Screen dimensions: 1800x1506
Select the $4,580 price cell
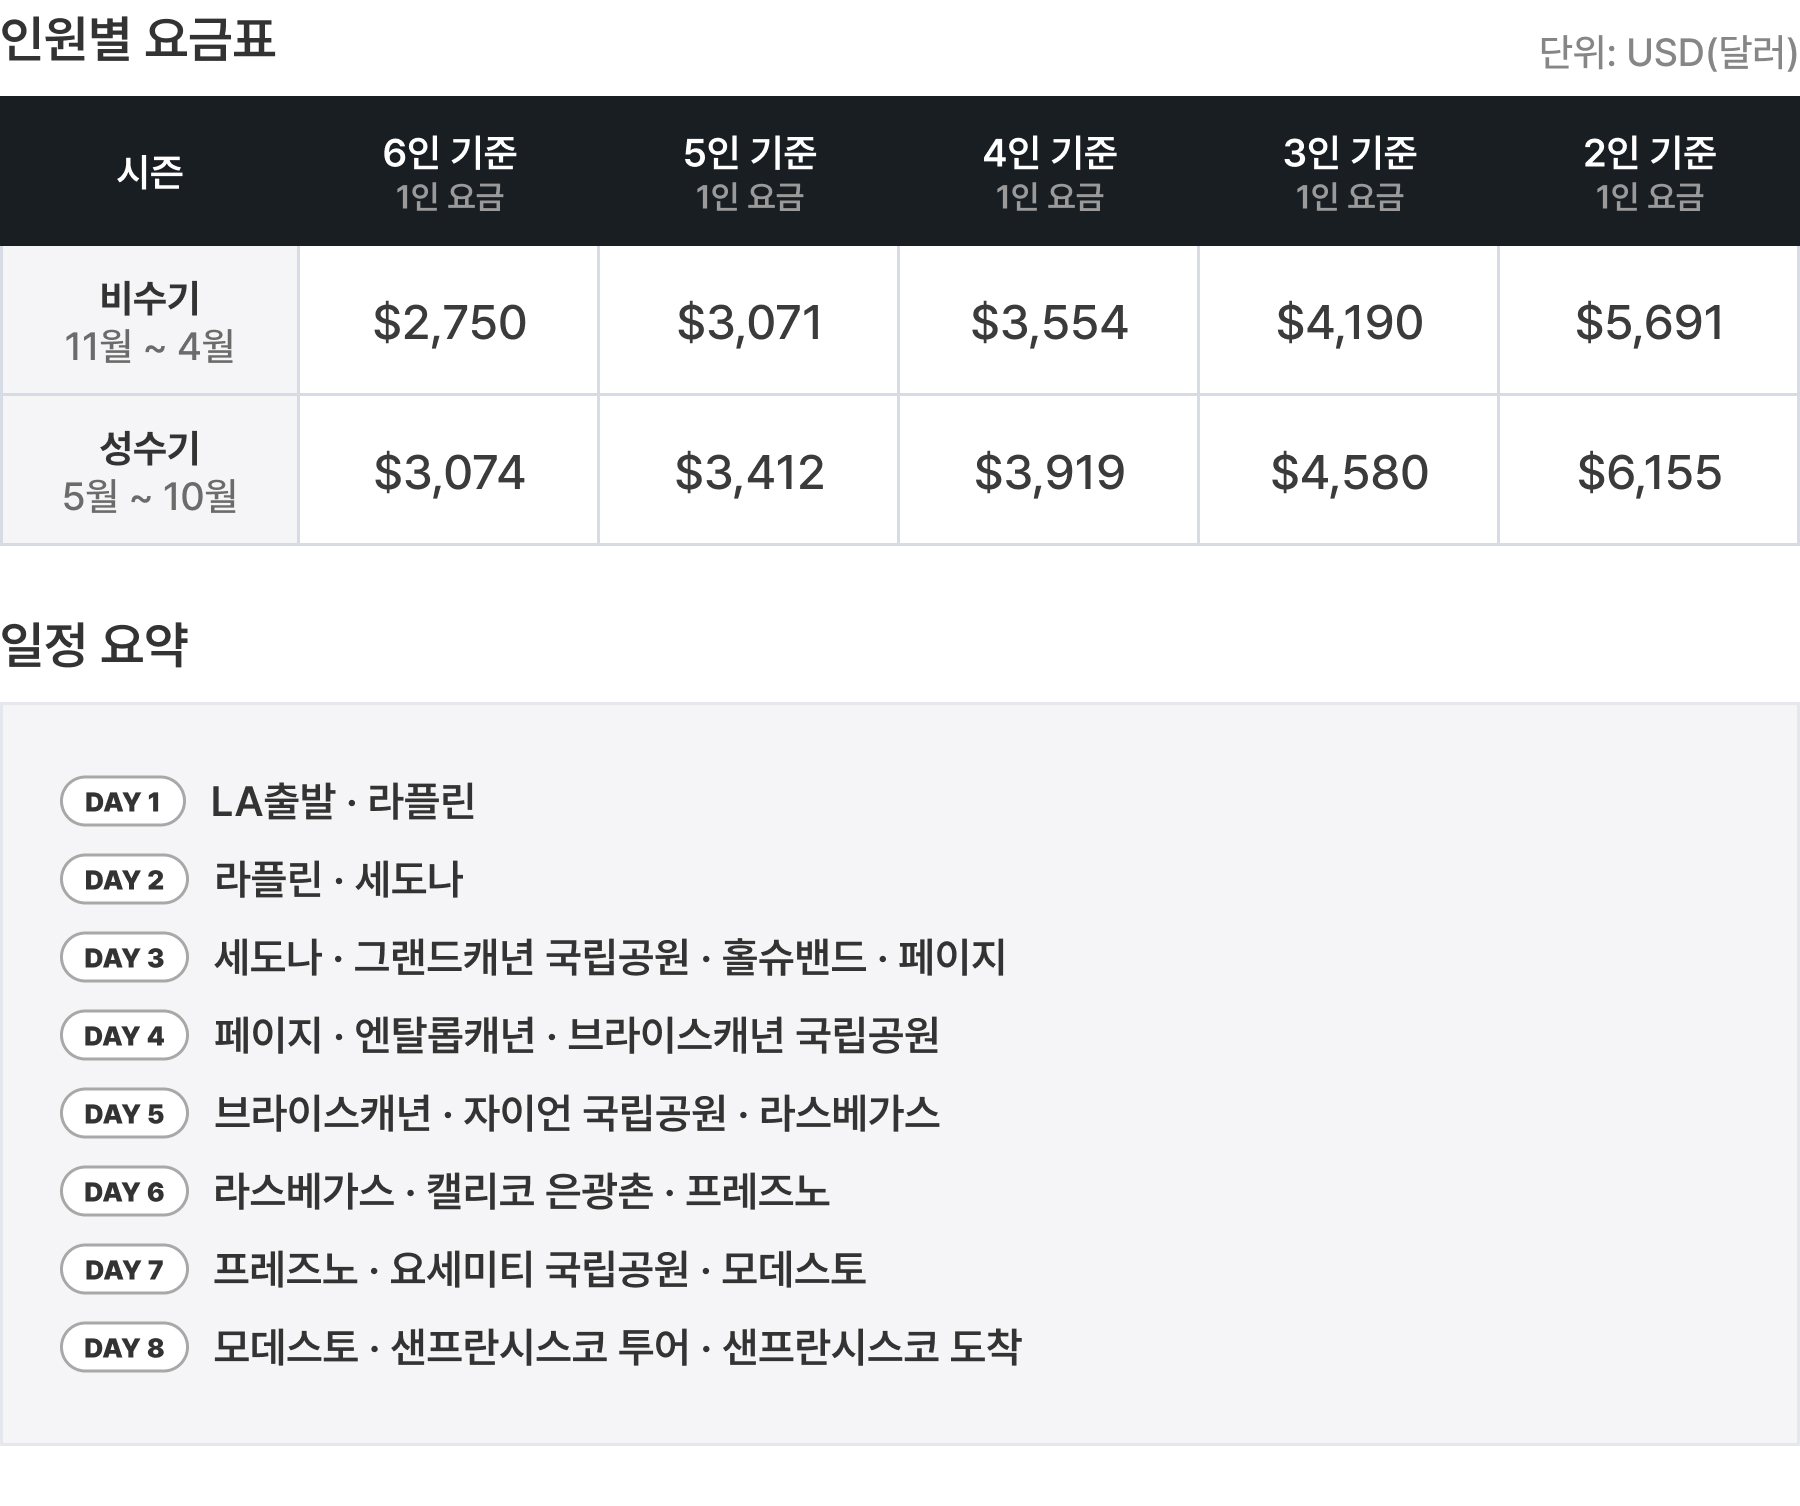(x=1349, y=472)
